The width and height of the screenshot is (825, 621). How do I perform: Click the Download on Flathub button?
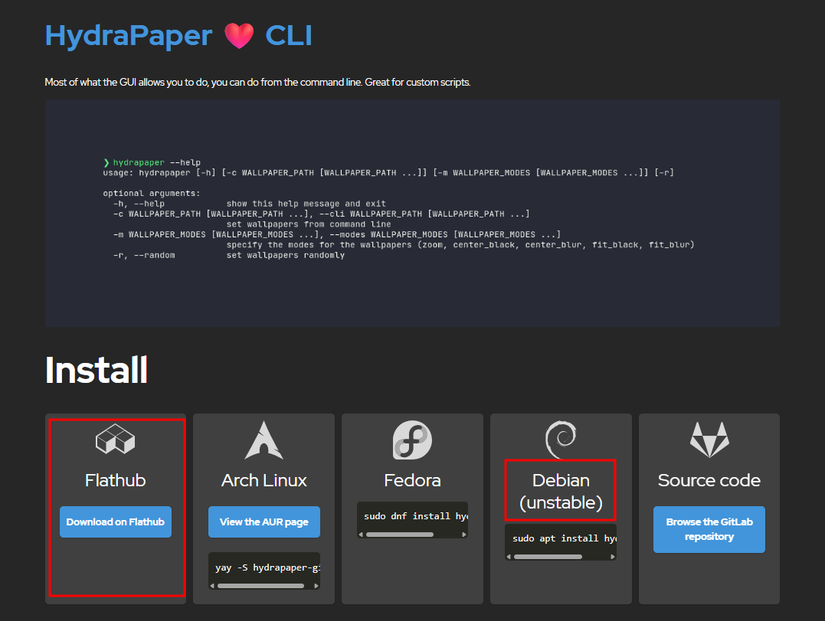114,521
